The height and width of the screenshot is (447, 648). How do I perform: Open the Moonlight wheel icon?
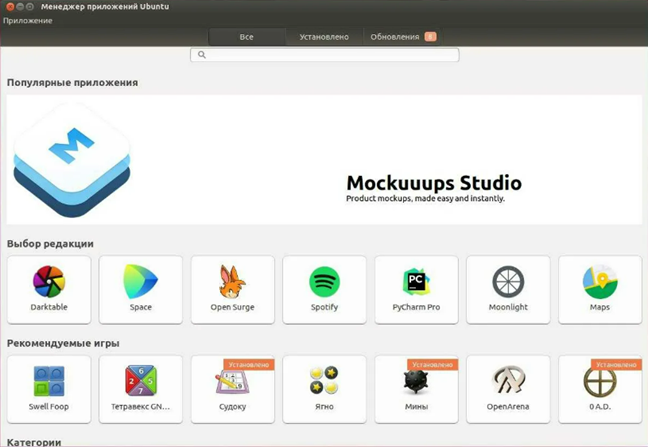508,281
